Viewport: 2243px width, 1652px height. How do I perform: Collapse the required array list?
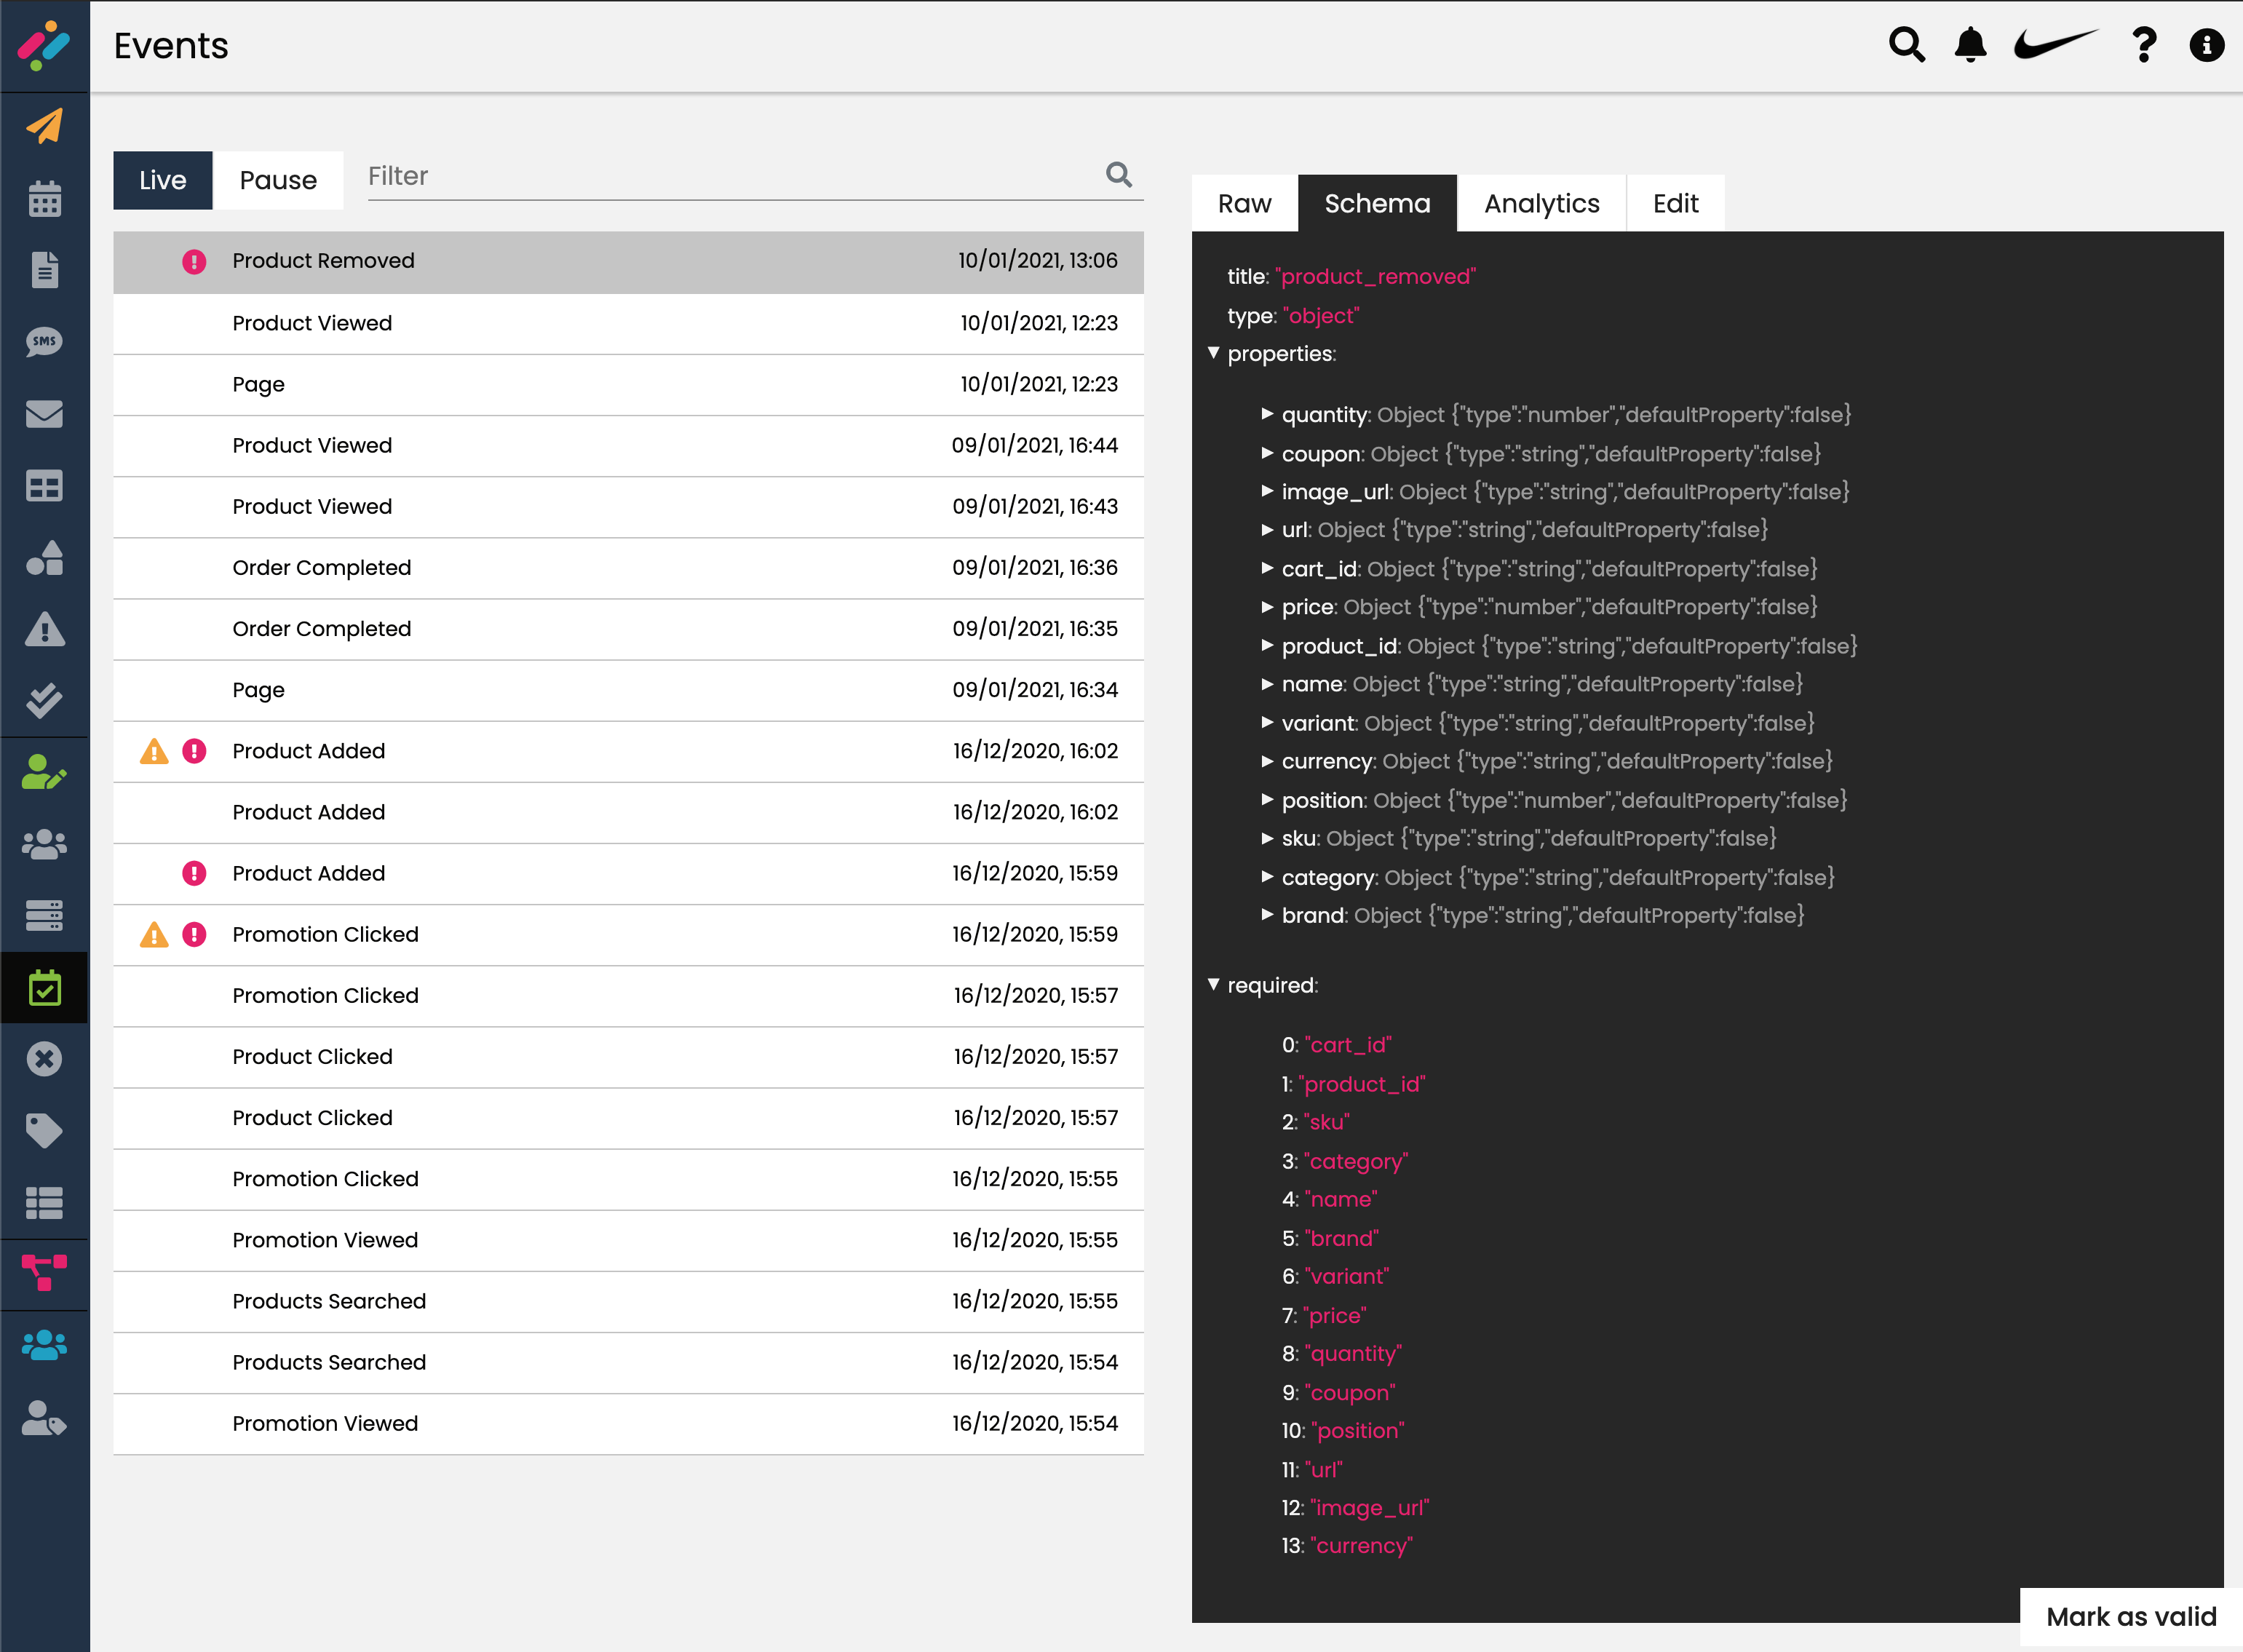[1213, 985]
